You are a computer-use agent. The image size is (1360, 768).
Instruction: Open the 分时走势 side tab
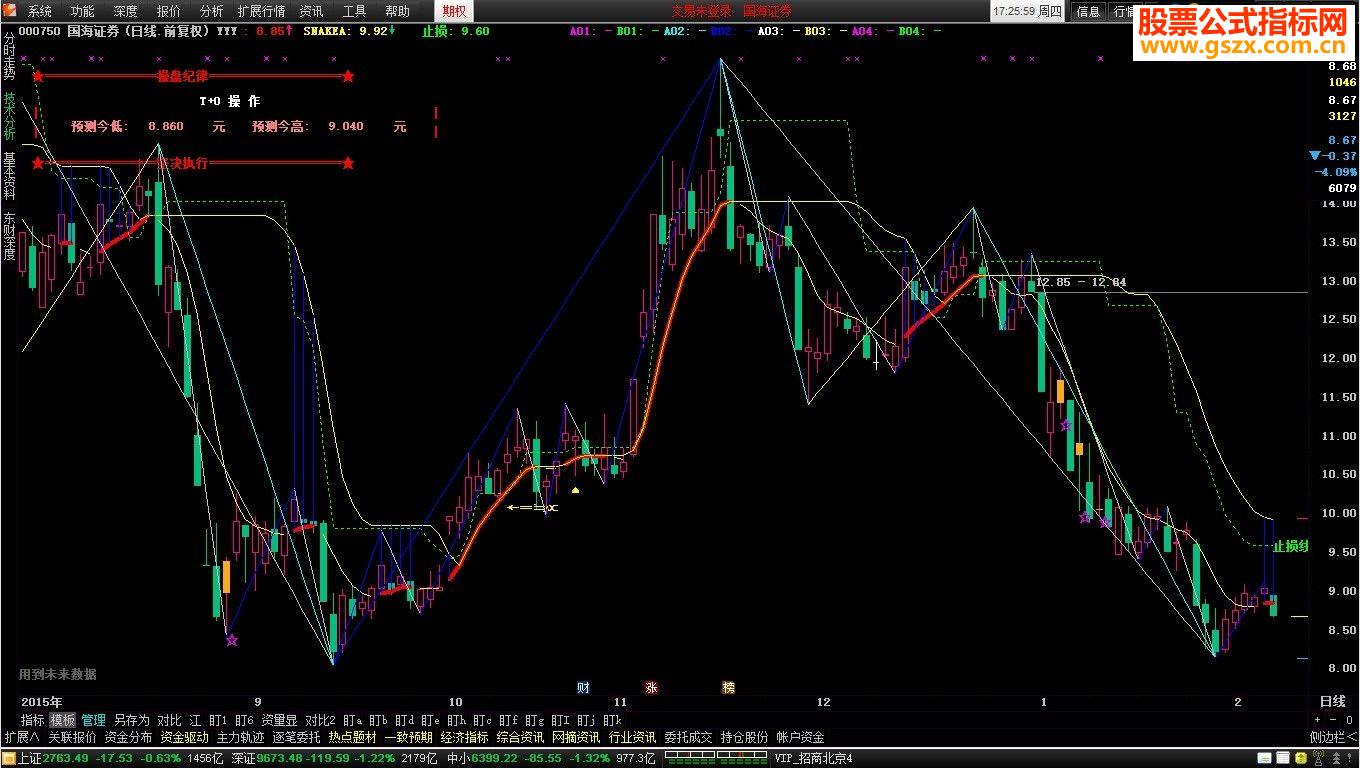click(9, 55)
